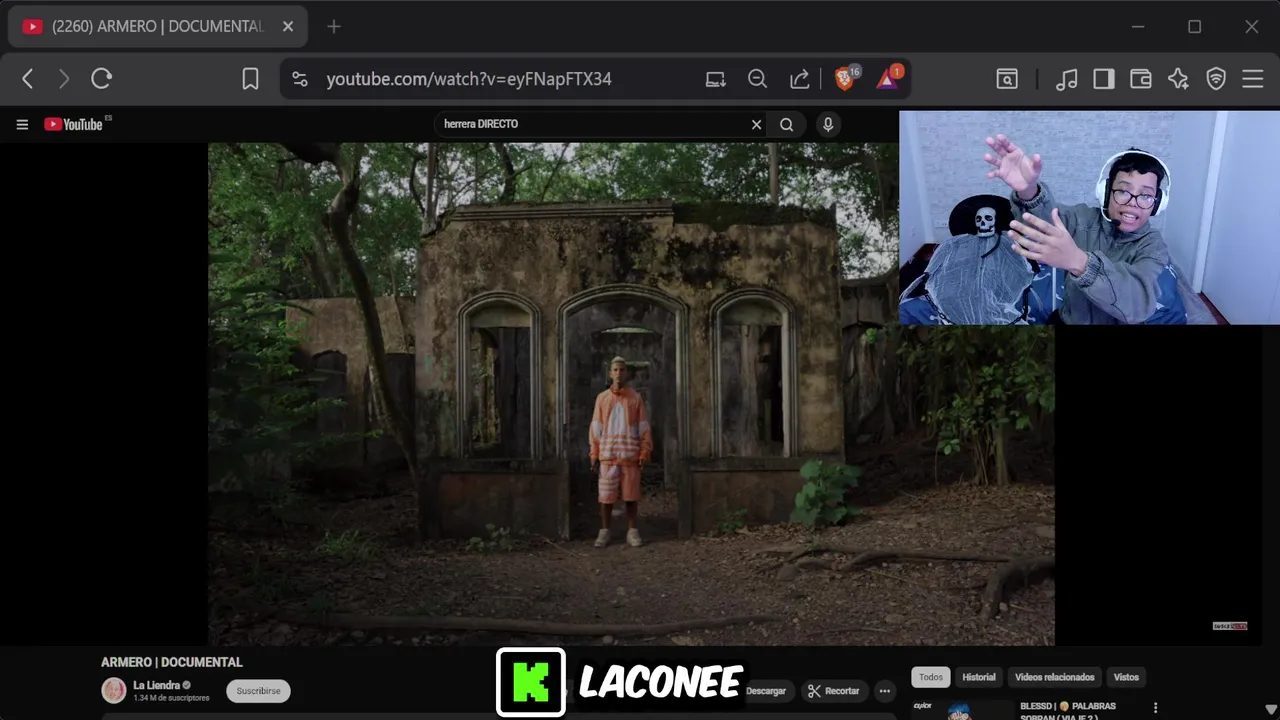The height and width of the screenshot is (720, 1280).
Task: Open the YouTube guide hamburger menu
Action: (x=22, y=124)
